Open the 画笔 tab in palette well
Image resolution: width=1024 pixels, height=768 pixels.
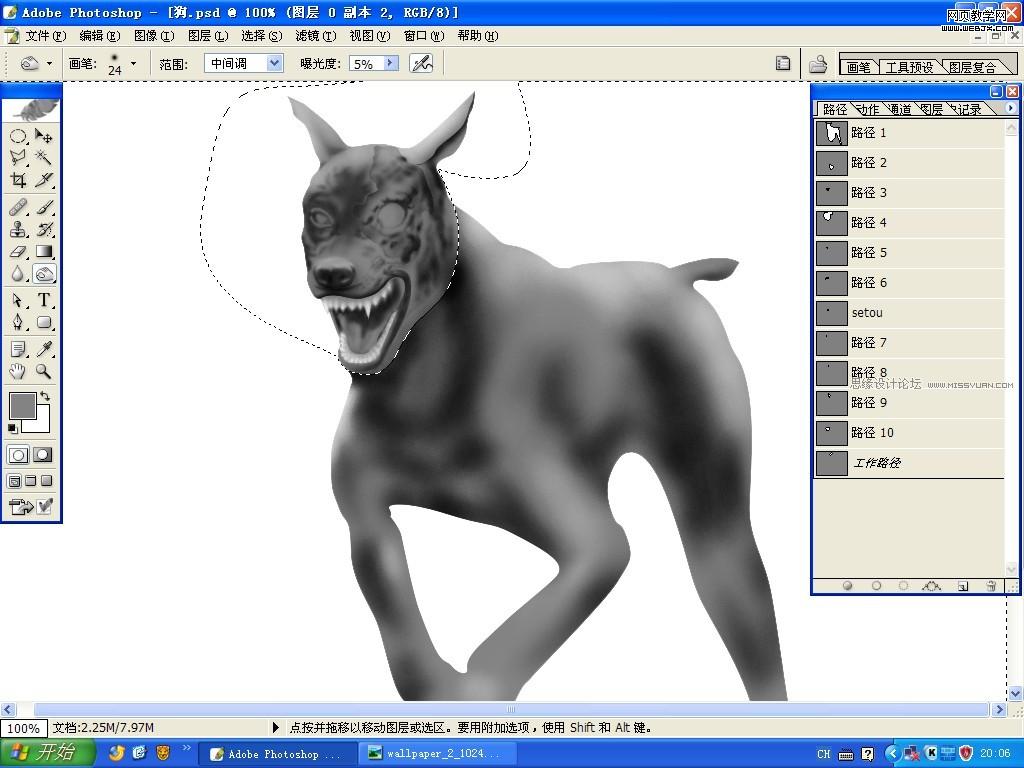859,67
